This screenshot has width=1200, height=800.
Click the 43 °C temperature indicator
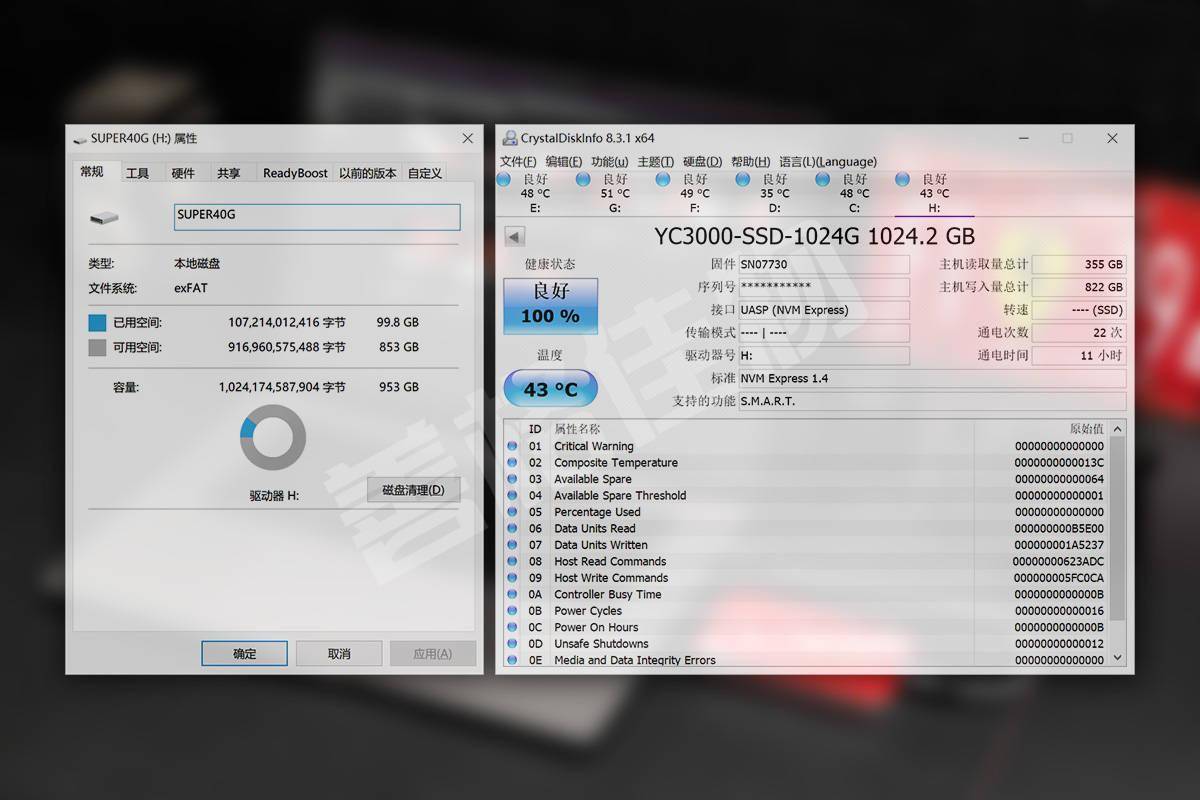pyautogui.click(x=550, y=389)
